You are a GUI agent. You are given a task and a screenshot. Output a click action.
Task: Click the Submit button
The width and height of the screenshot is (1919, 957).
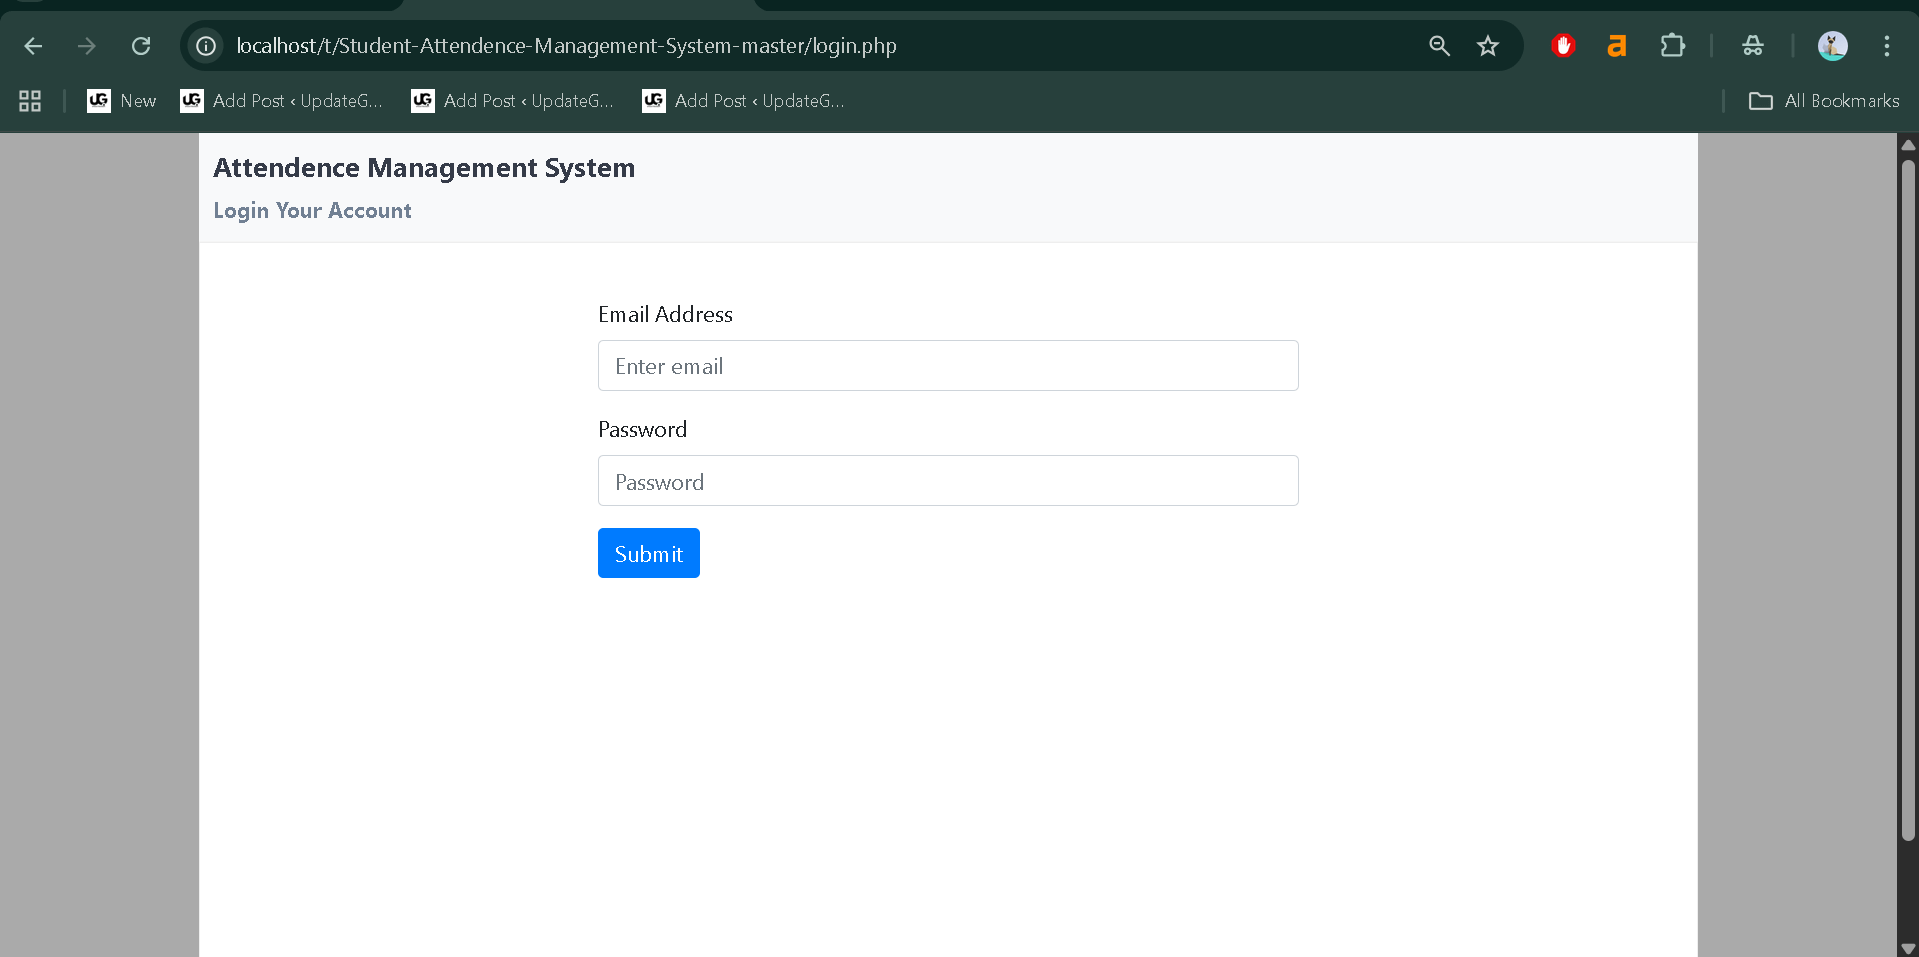click(647, 552)
